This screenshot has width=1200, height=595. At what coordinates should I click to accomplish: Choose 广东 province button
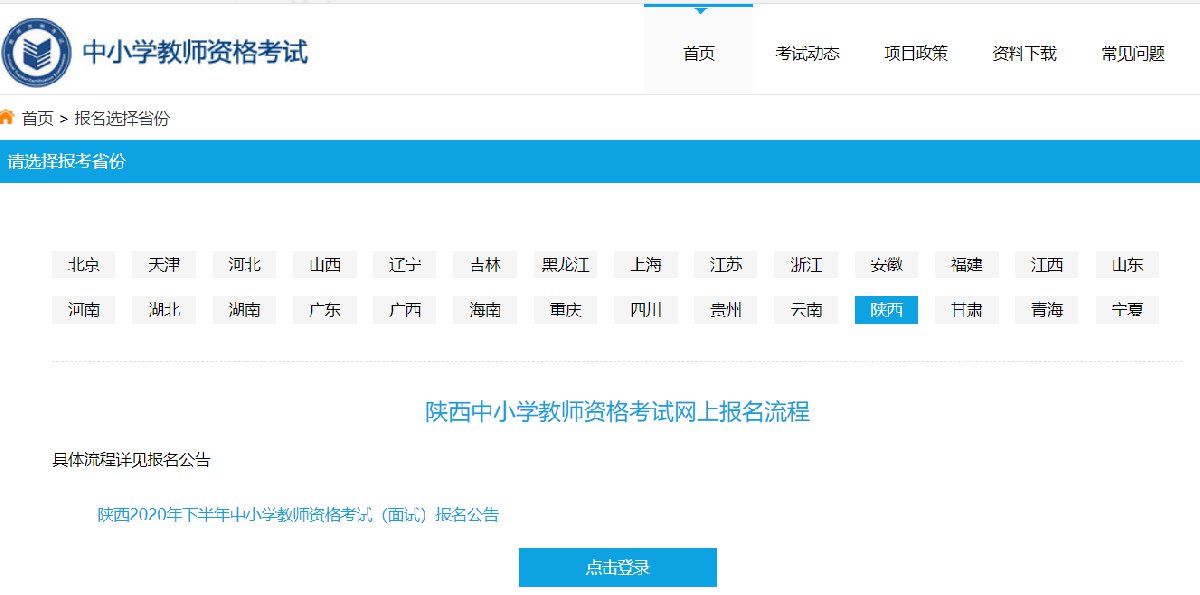pyautogui.click(x=325, y=310)
